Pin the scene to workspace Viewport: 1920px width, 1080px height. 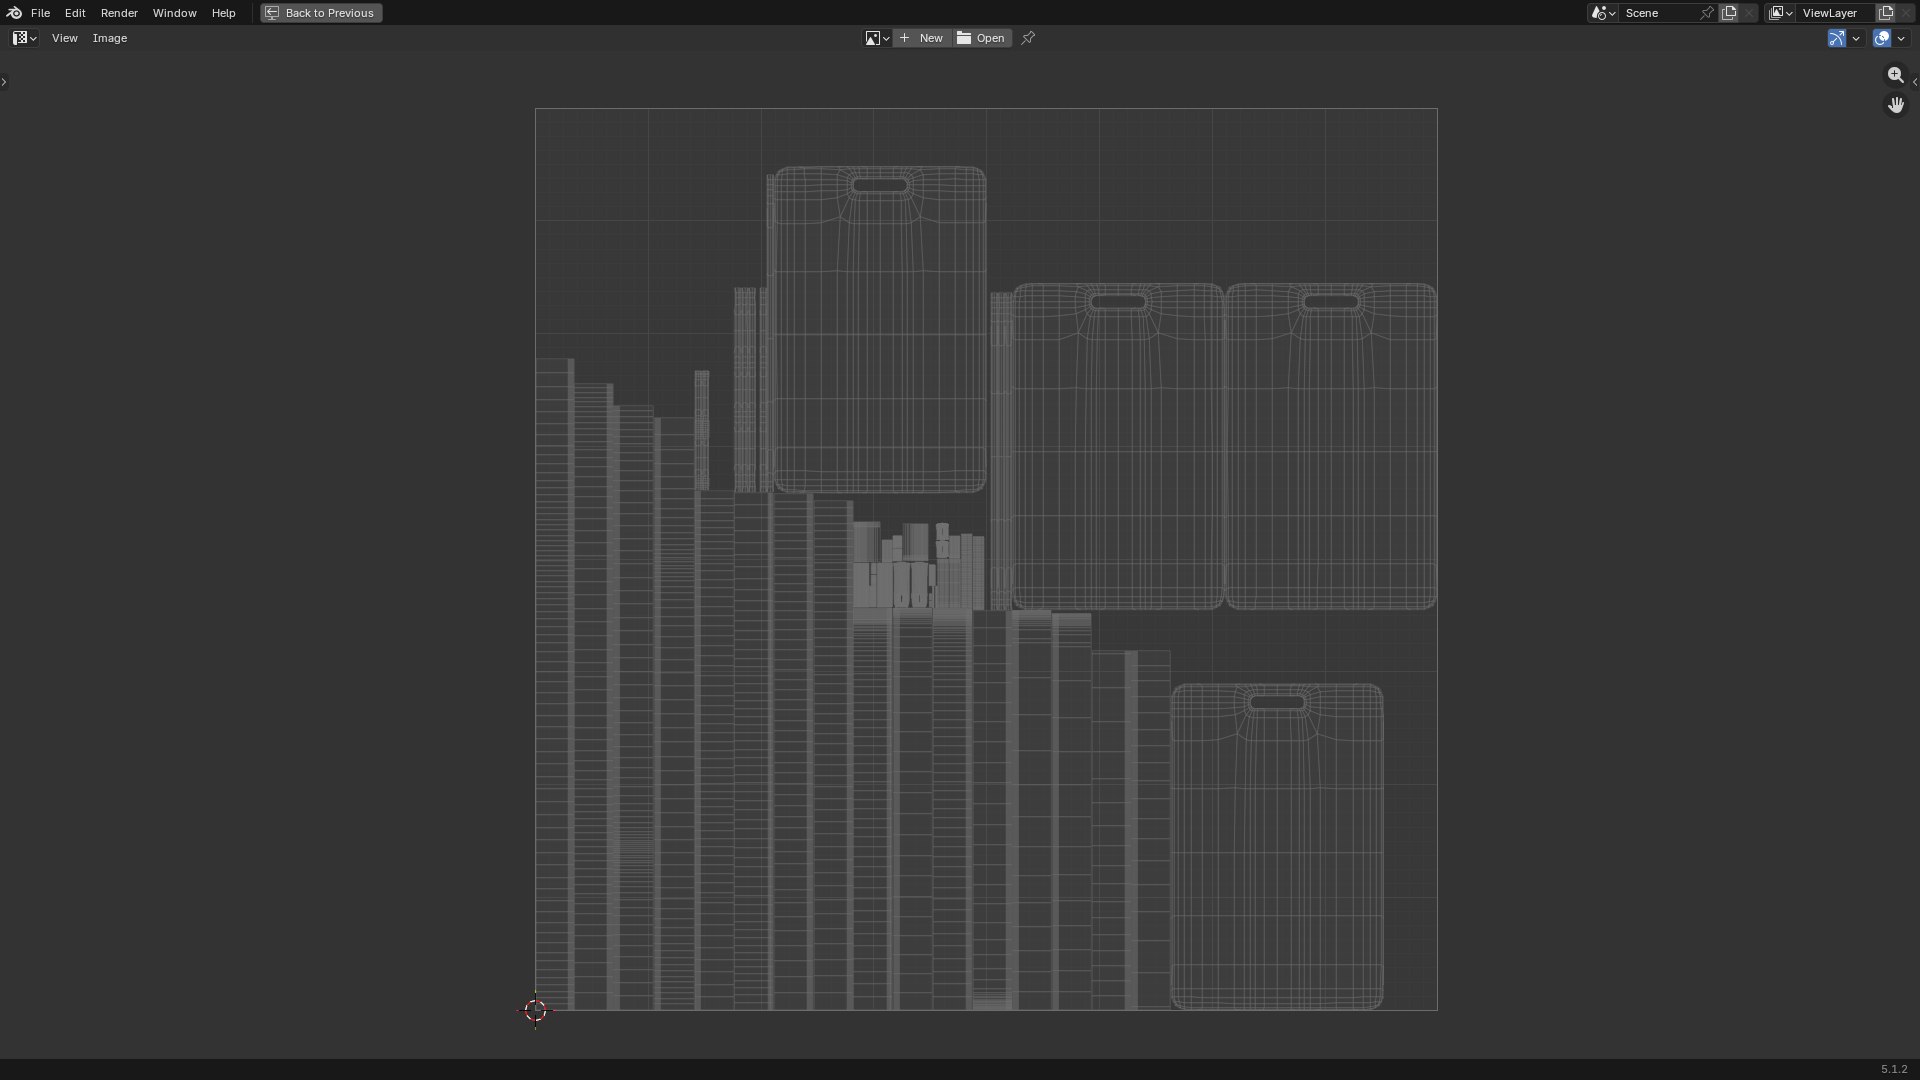pyautogui.click(x=1707, y=13)
